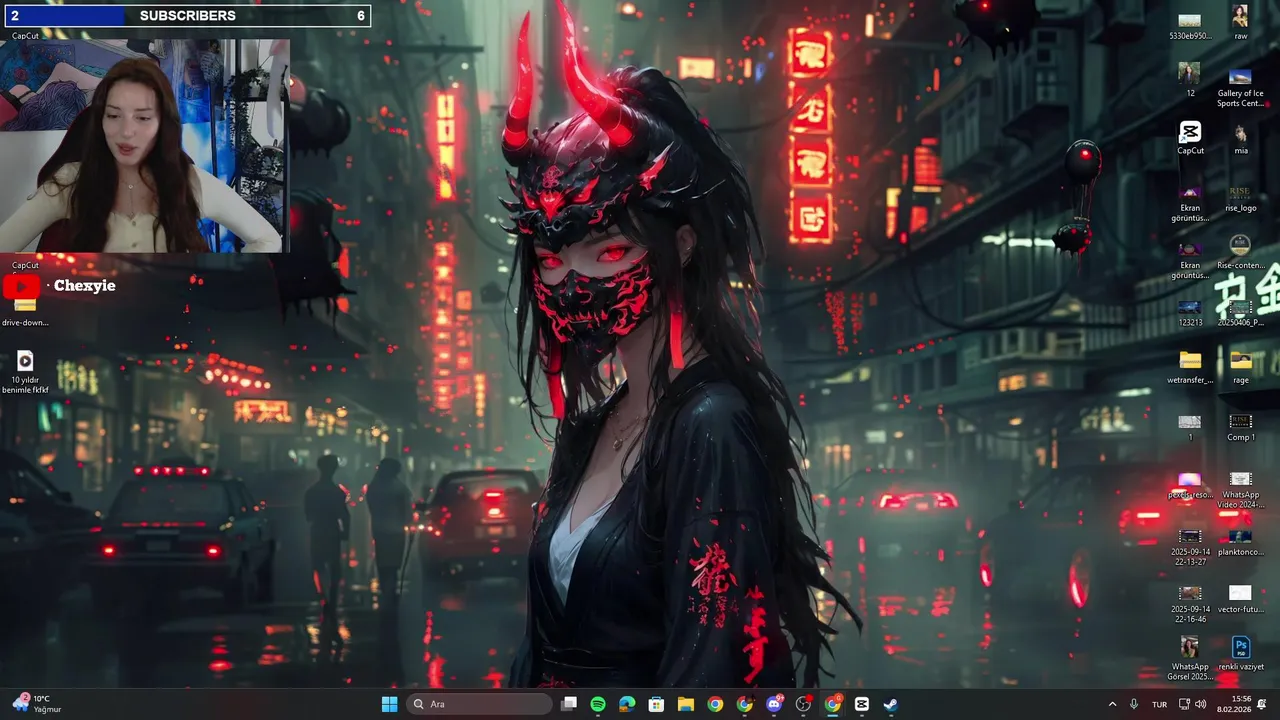Launch Spotify from the taskbar
This screenshot has width=1280, height=720.
[x=598, y=704]
